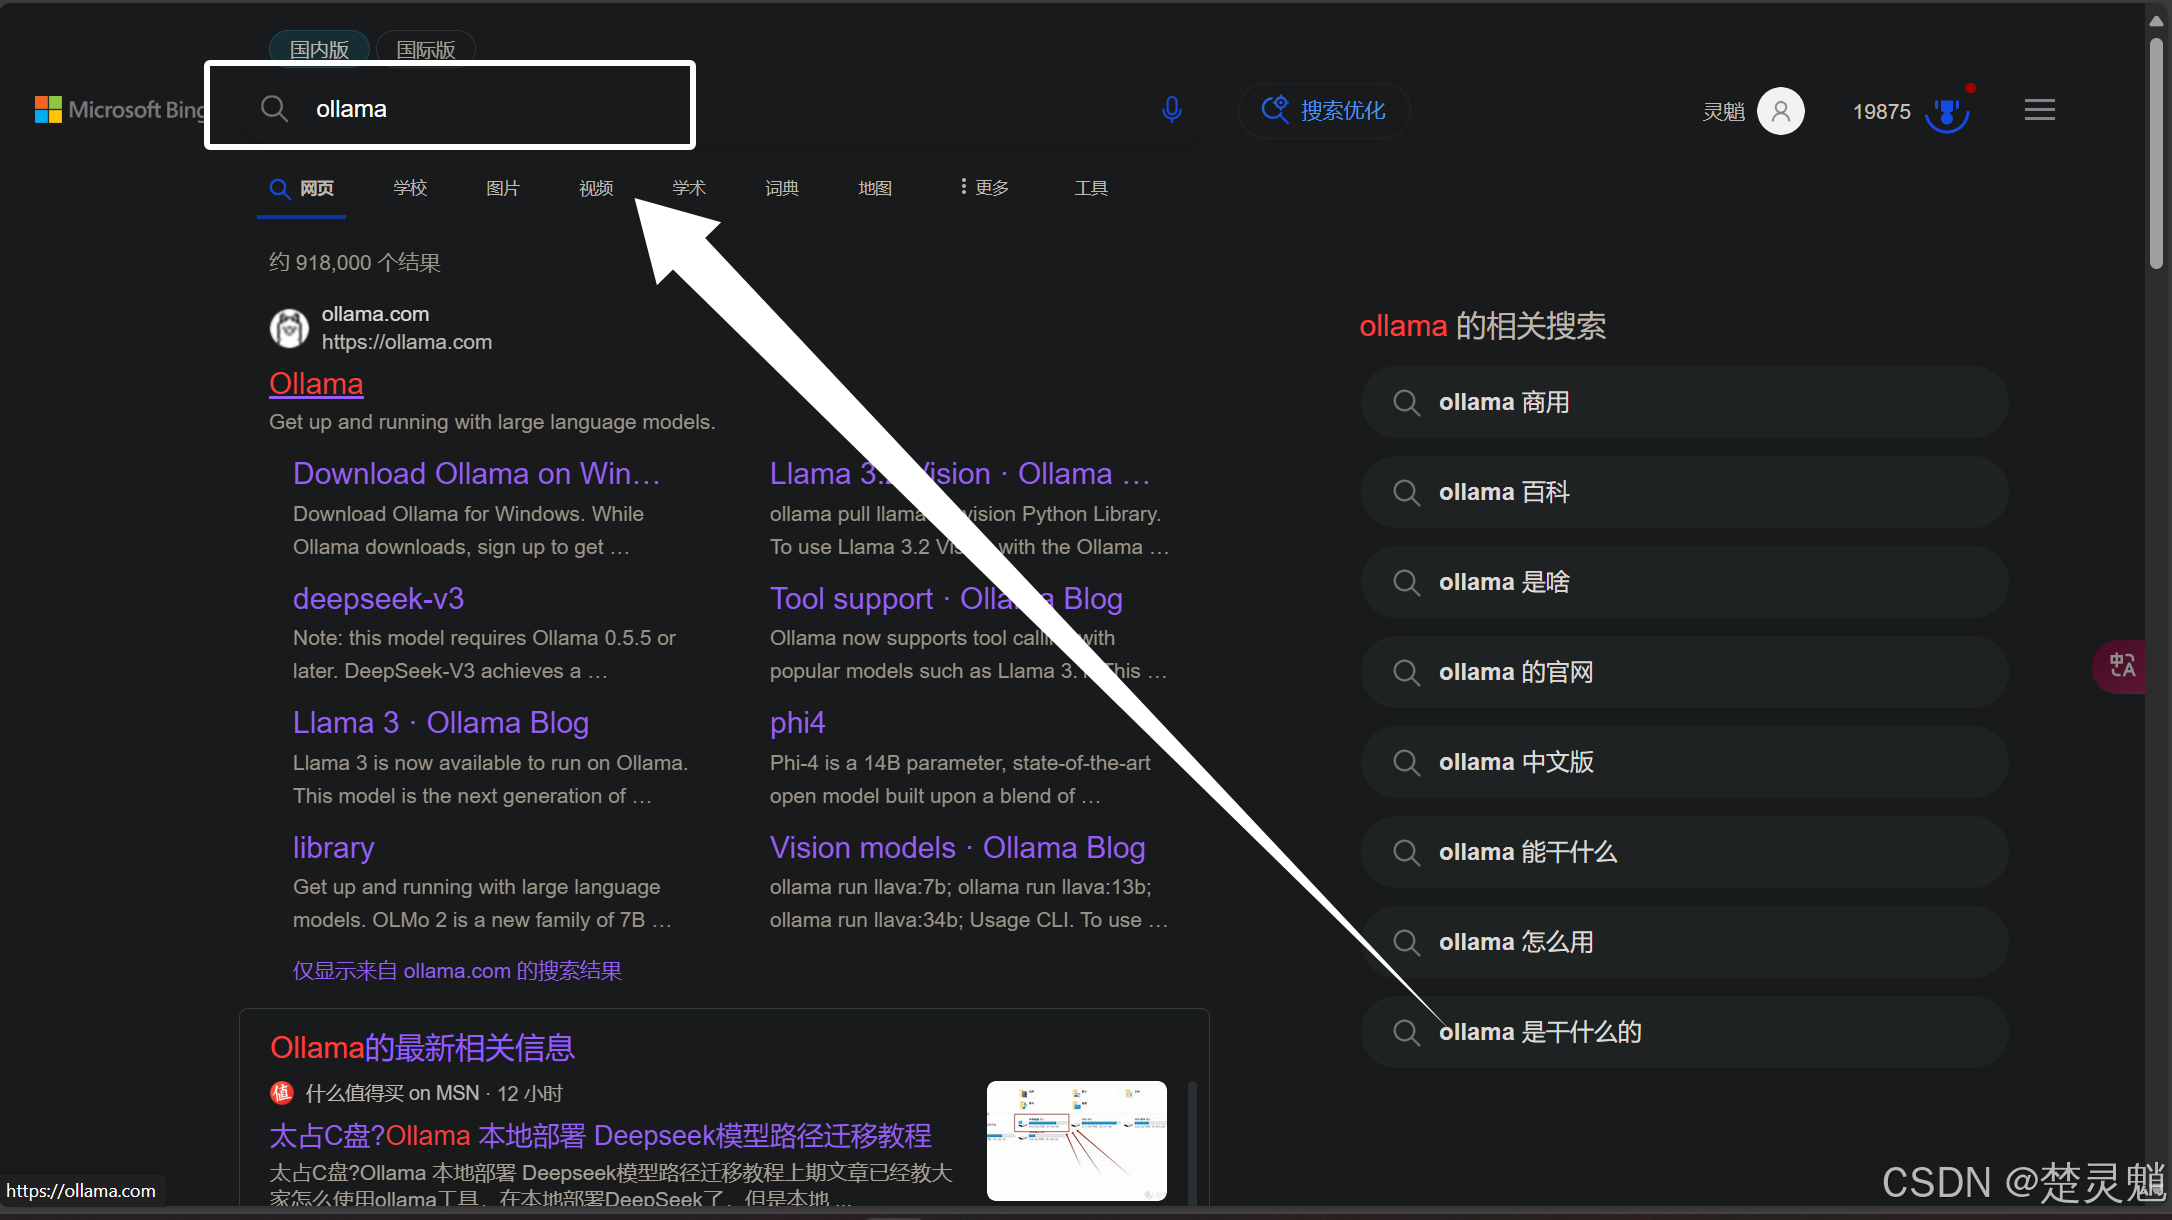Open the Download Ollama on Windows link
The height and width of the screenshot is (1220, 2172).
(476, 474)
